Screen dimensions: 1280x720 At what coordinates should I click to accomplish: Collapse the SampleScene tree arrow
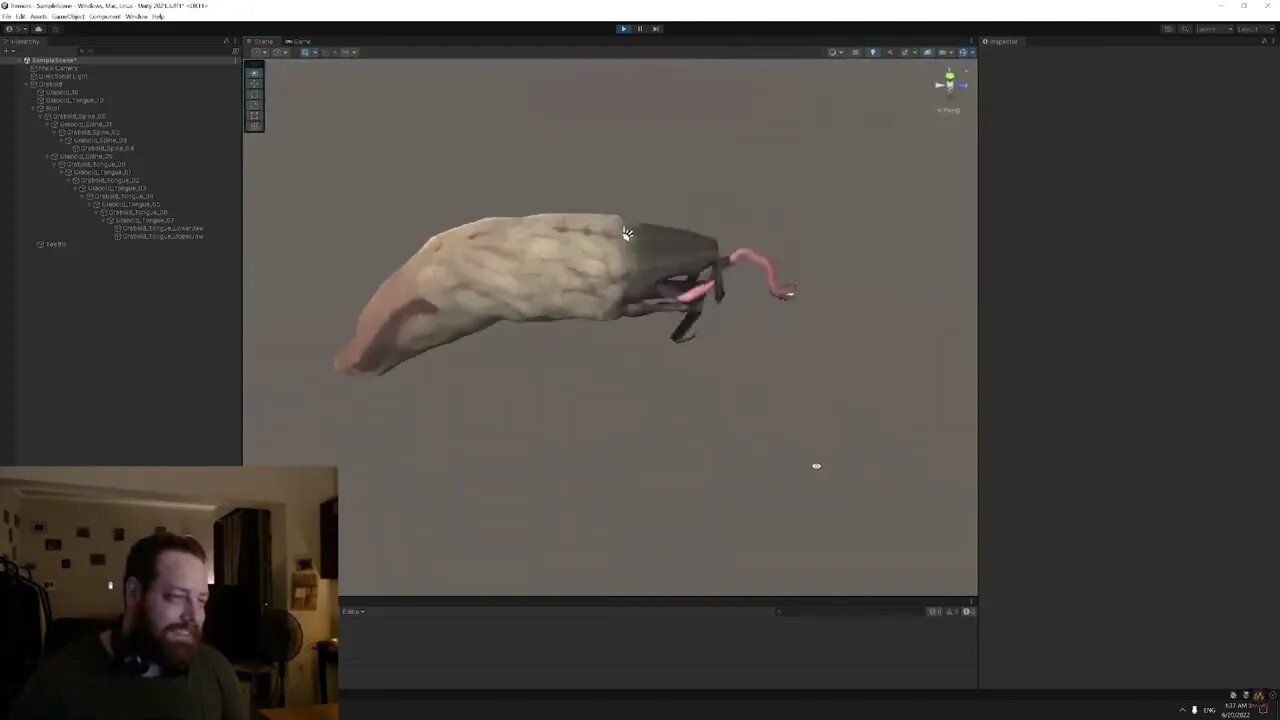coord(19,60)
